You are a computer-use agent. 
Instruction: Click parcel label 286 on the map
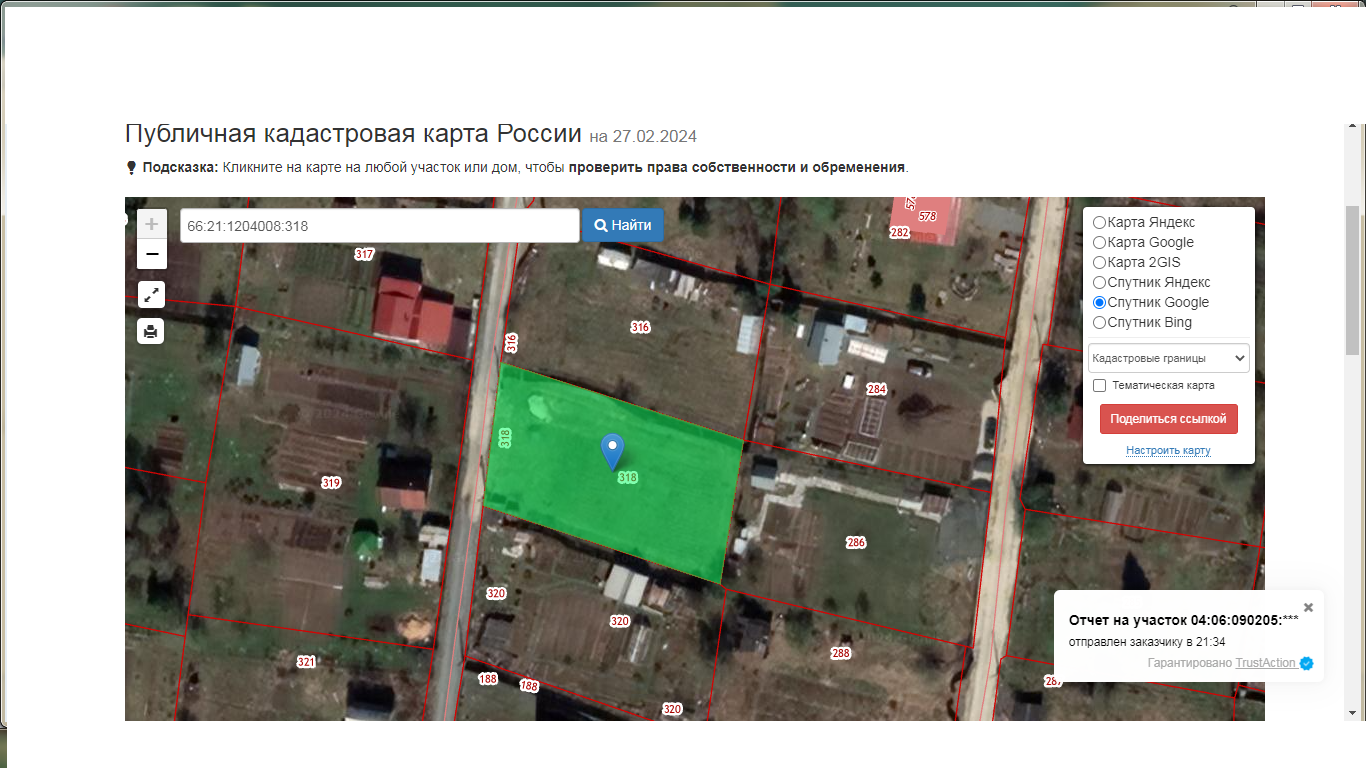coord(856,543)
